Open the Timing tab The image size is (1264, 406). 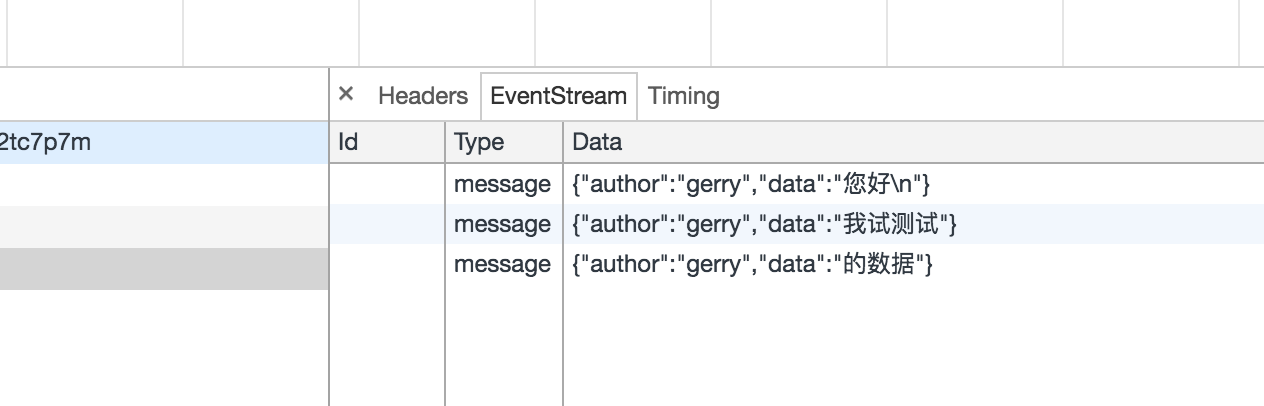click(x=684, y=96)
